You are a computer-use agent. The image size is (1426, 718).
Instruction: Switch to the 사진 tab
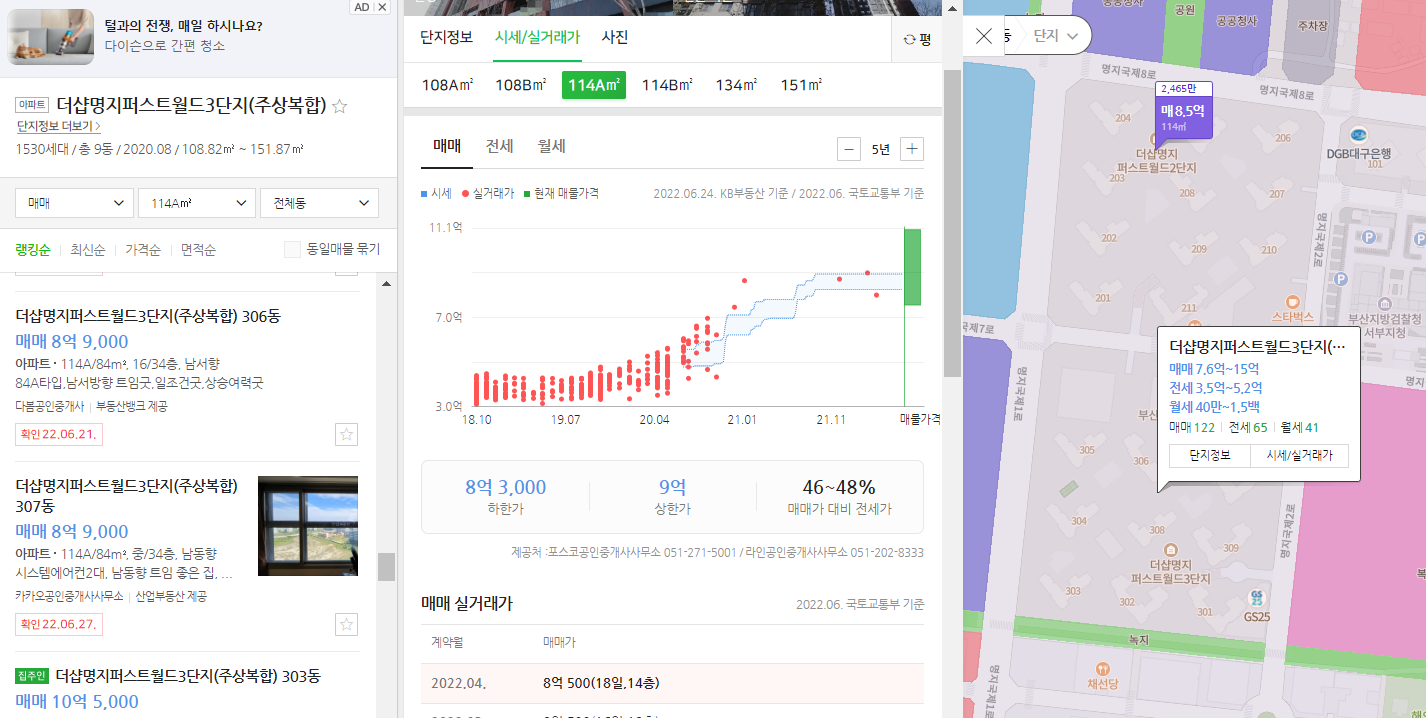[x=615, y=38]
